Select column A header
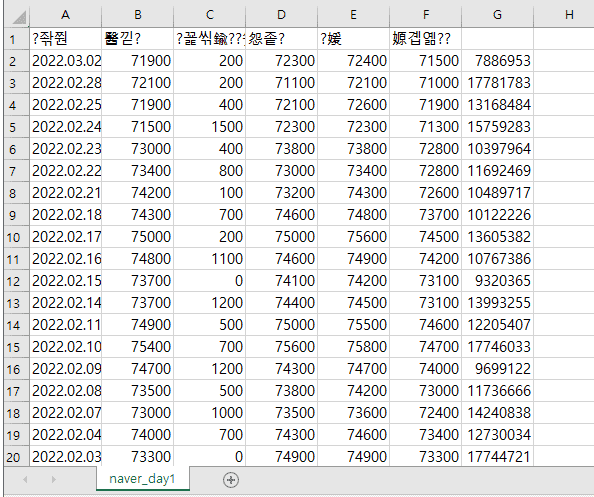 (x=66, y=15)
